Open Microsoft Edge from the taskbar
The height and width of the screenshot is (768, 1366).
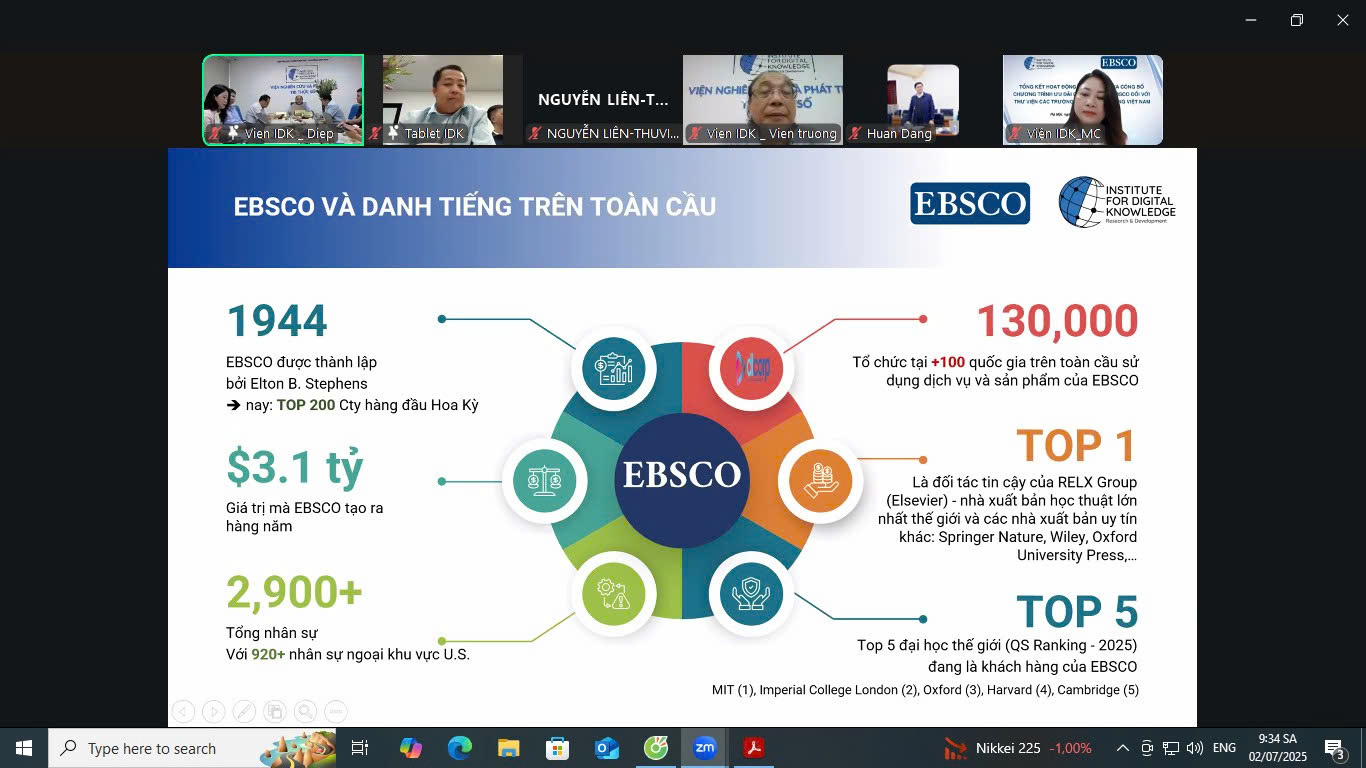point(460,748)
